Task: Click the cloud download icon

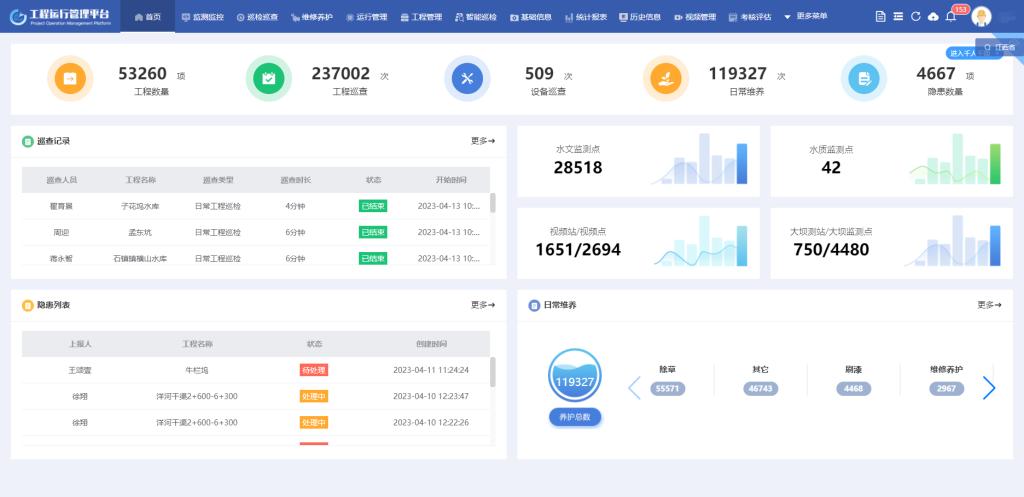Action: [x=933, y=17]
